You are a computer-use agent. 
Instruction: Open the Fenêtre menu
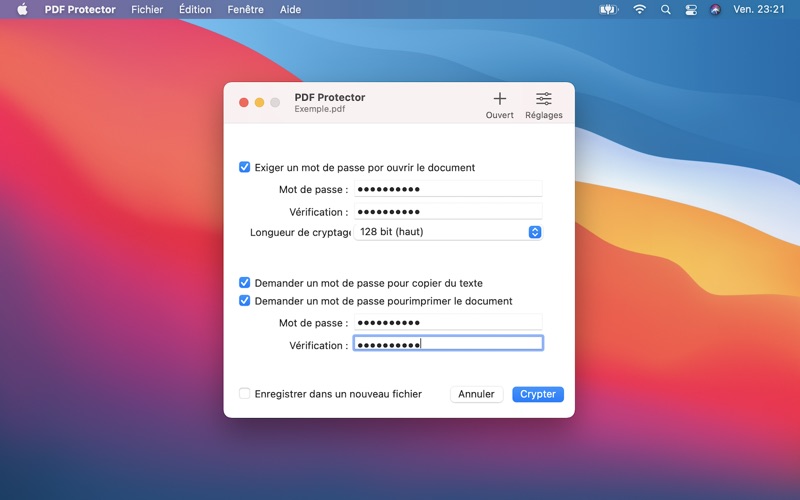pyautogui.click(x=245, y=9)
